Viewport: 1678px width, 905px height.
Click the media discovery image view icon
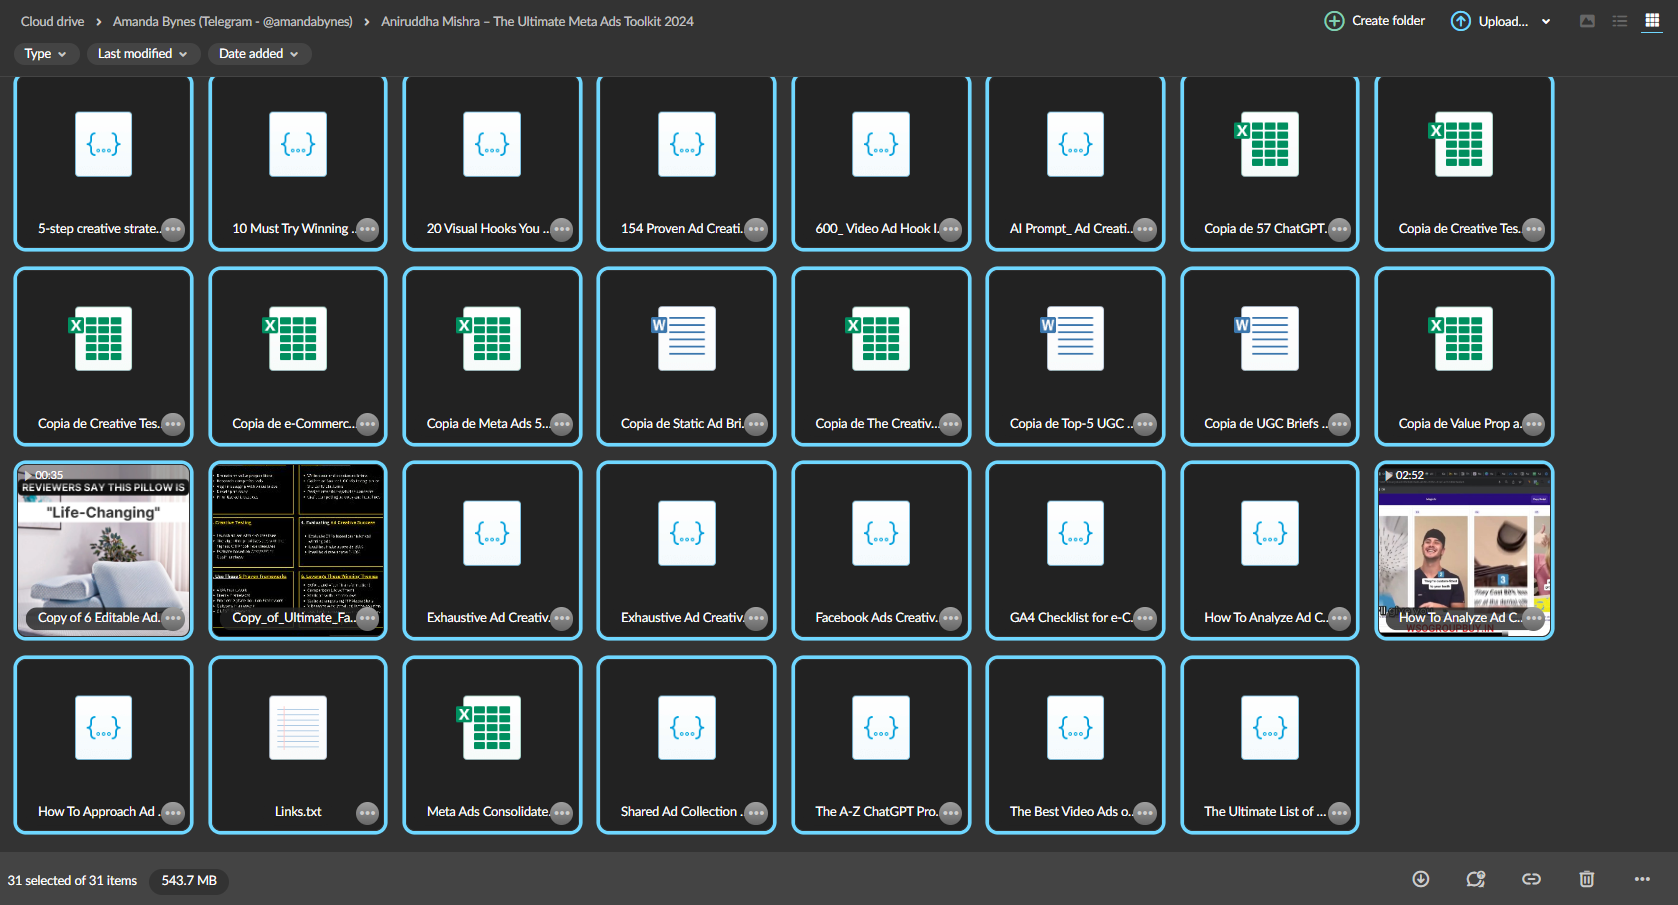[x=1587, y=21]
